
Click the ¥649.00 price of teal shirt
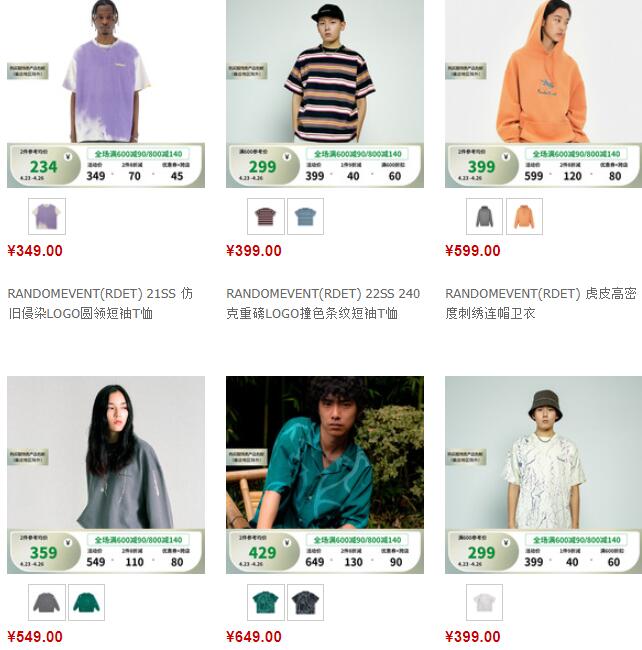point(254,637)
